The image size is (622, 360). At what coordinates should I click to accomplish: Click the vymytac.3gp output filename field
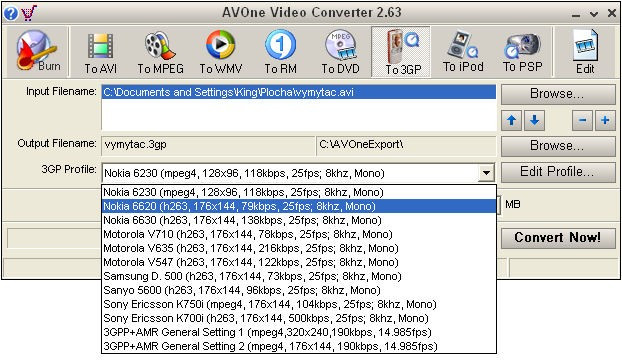(x=208, y=145)
